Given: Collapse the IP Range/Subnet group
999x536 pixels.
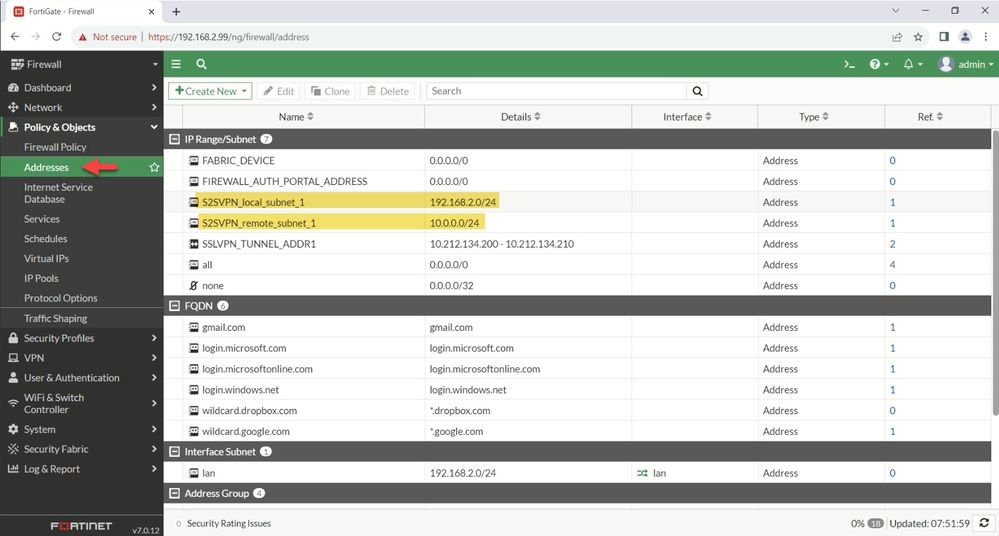Looking at the screenshot, I should (175, 139).
